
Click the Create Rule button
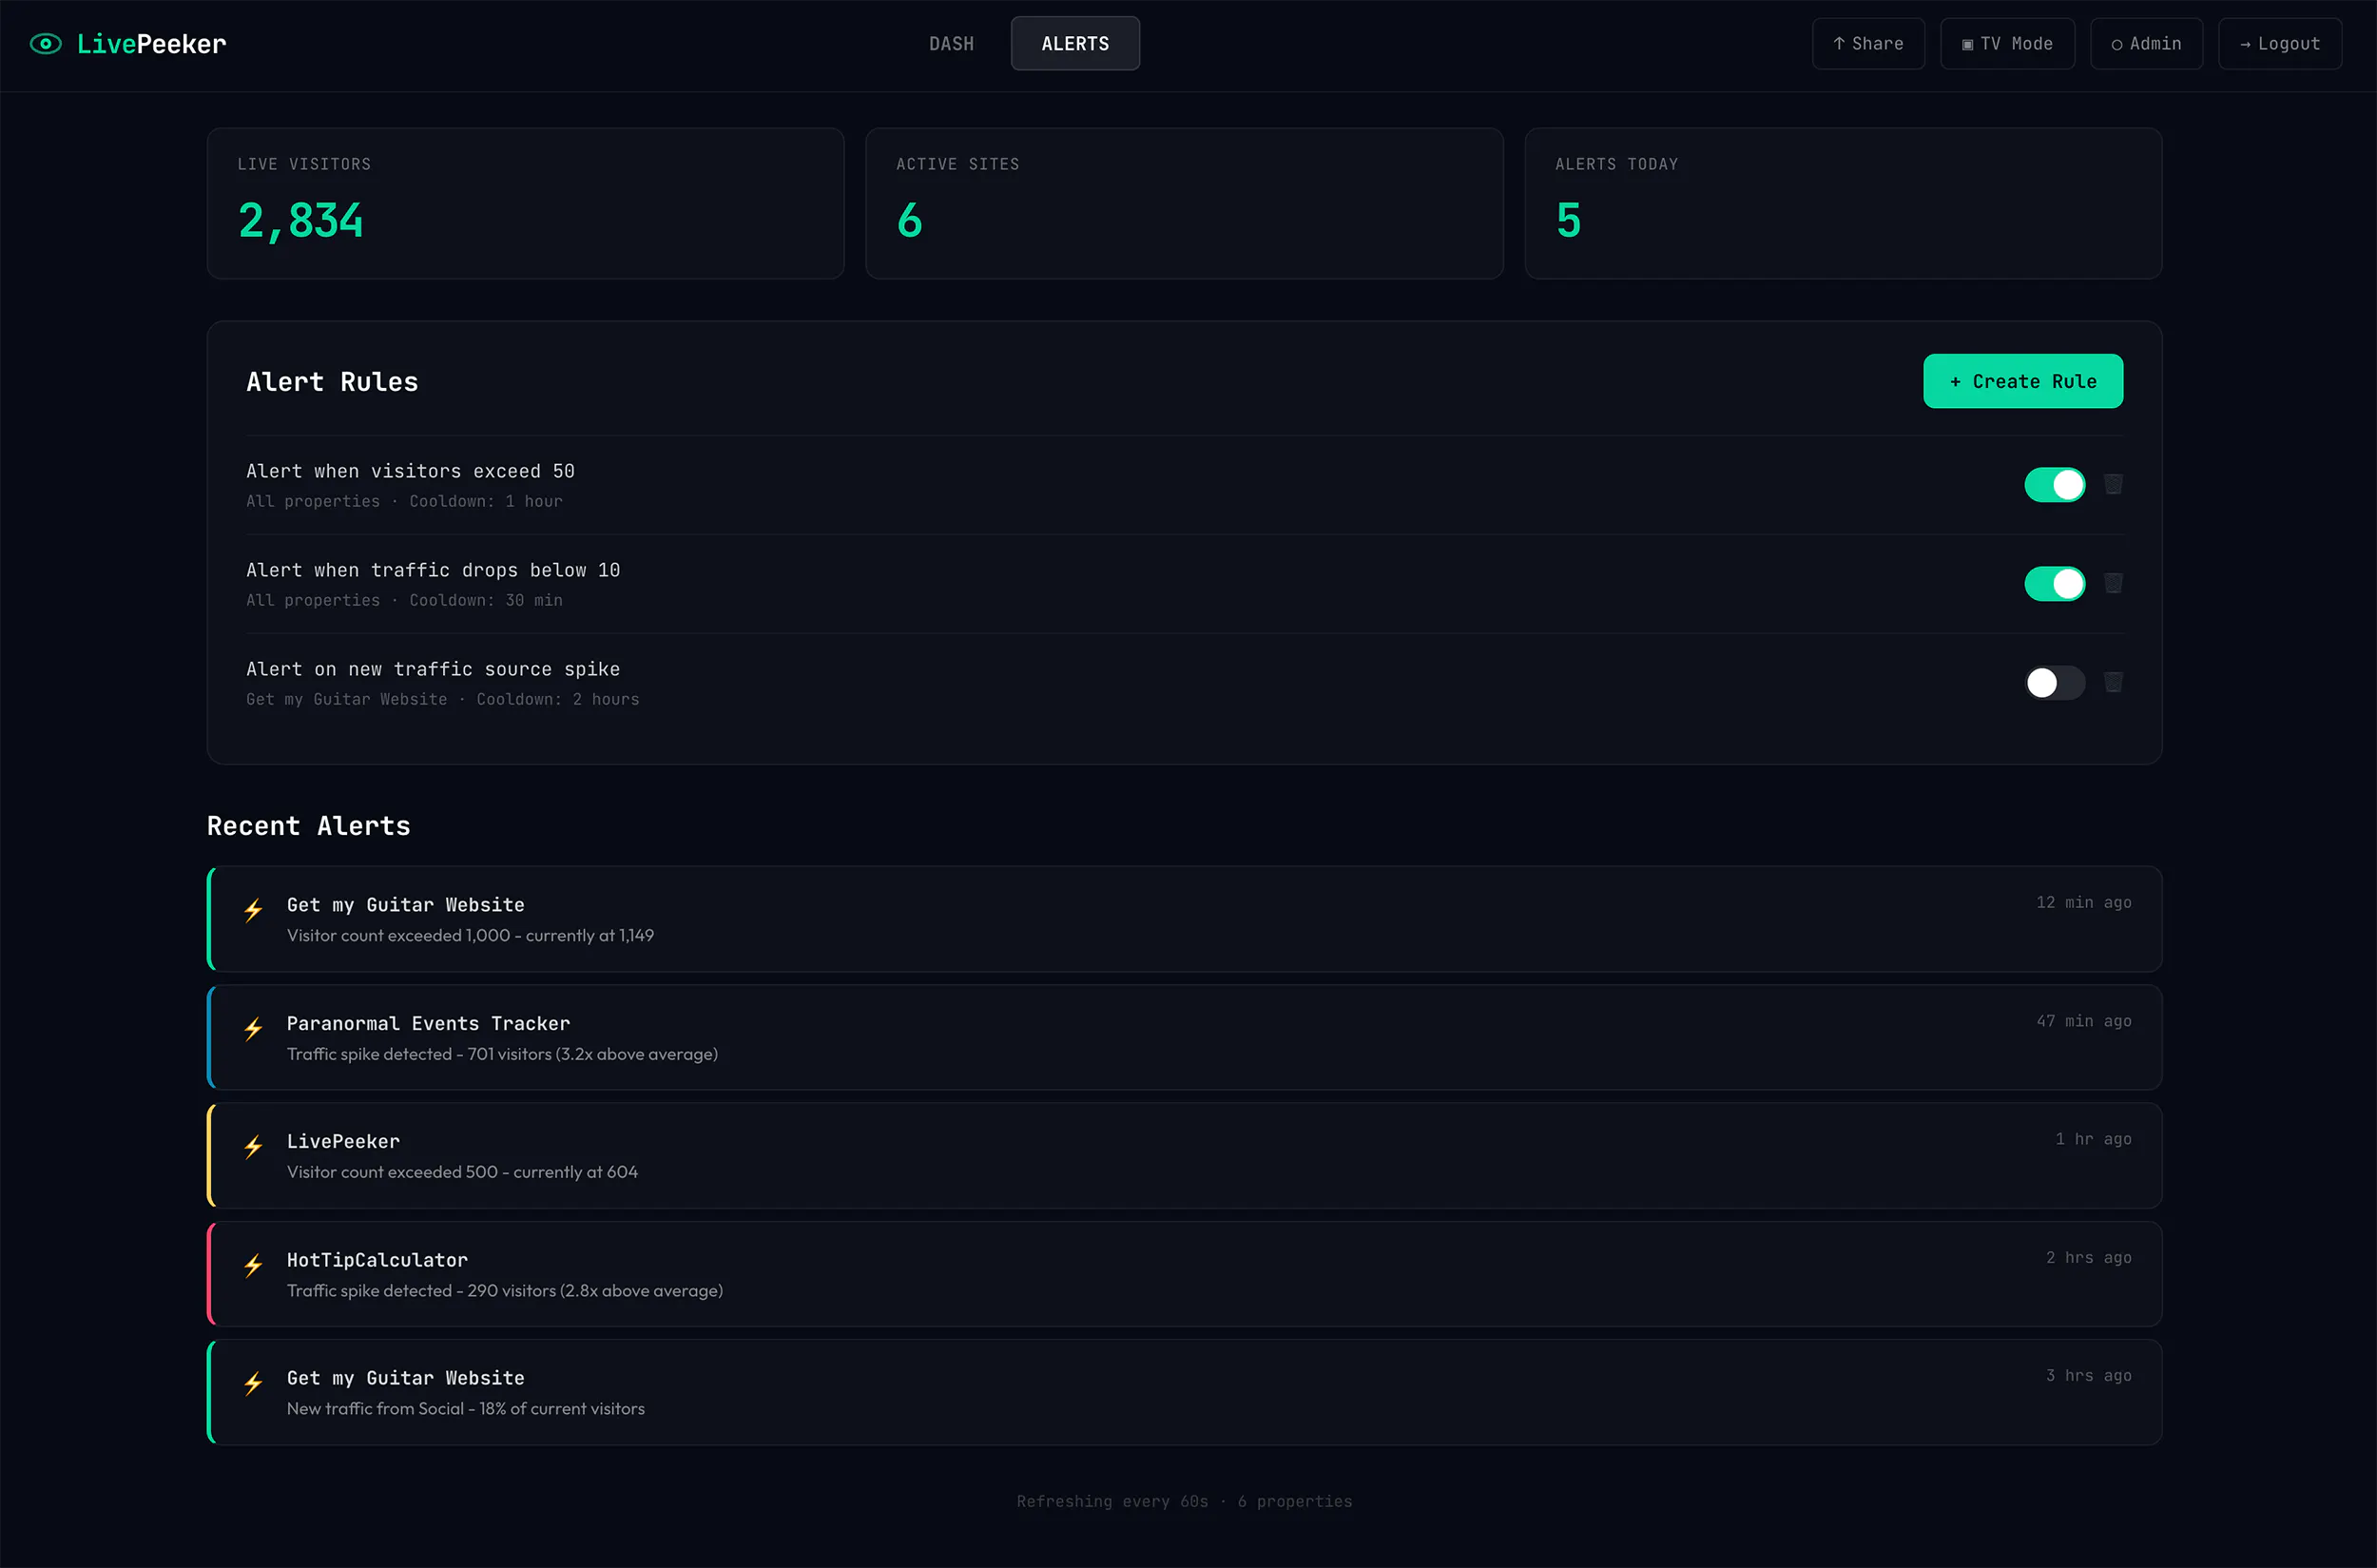tap(2022, 381)
